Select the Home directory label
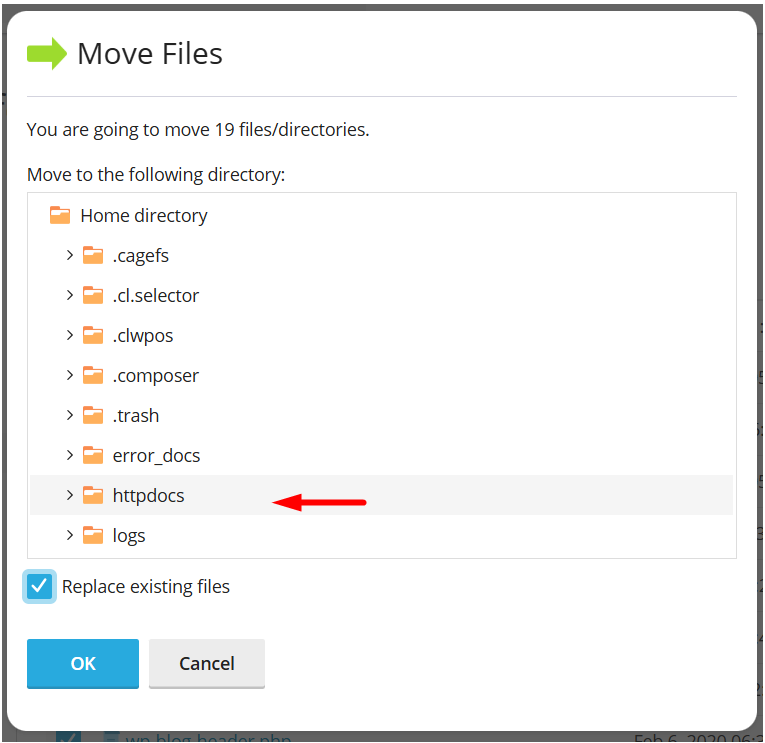The image size is (765, 743). [144, 215]
